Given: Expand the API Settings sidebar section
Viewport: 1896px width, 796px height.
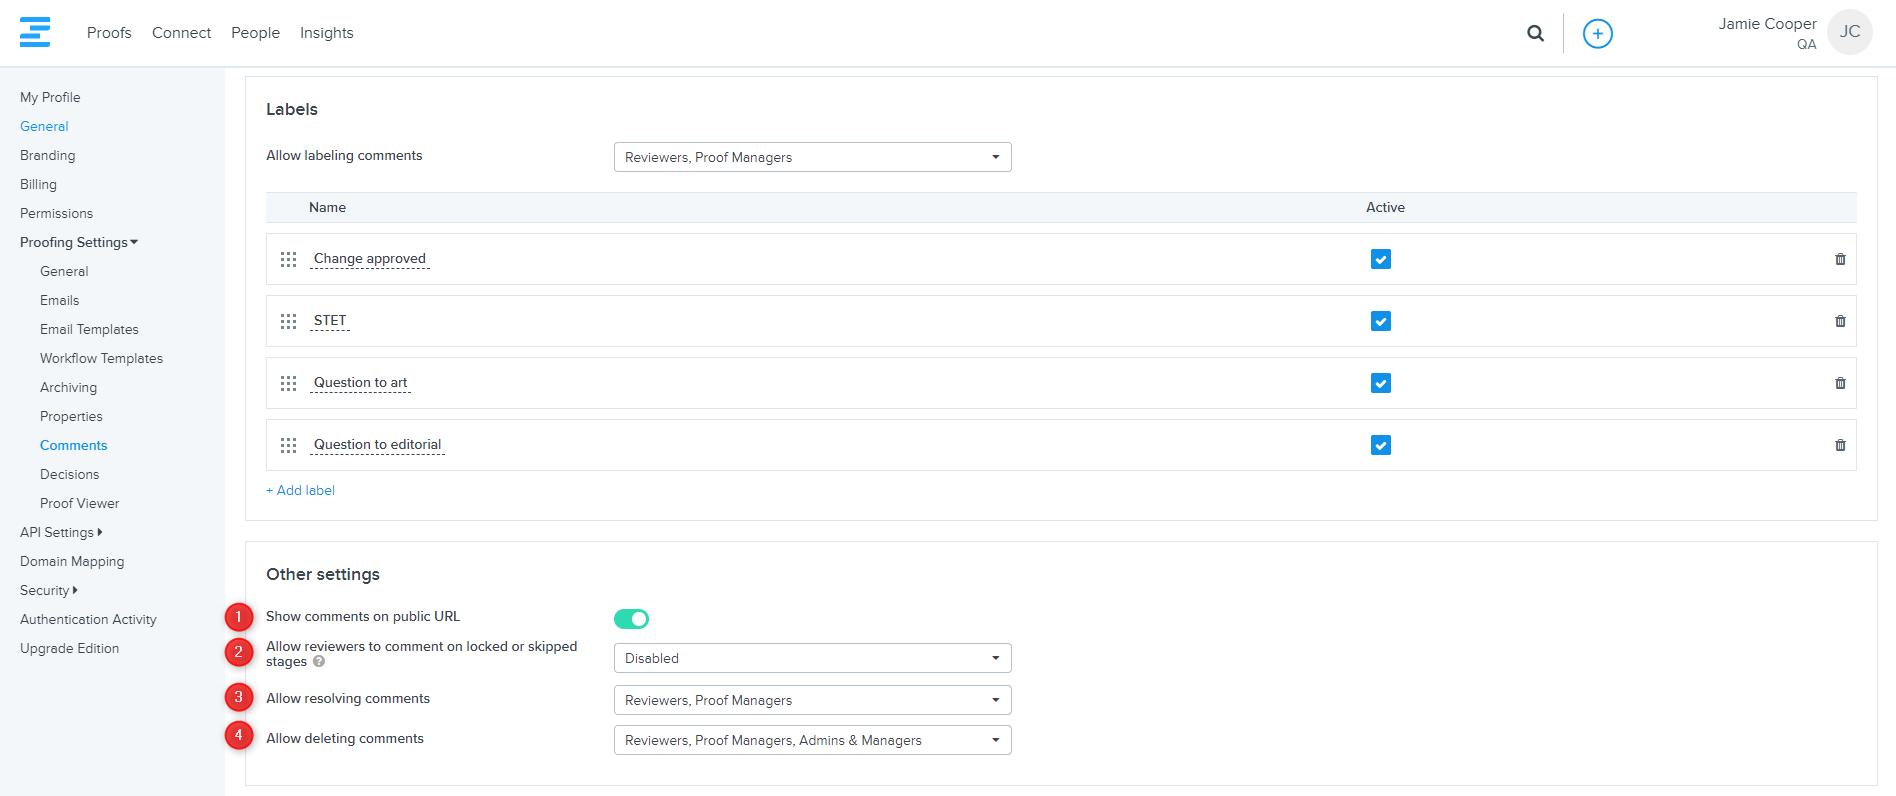Looking at the screenshot, I should [x=60, y=532].
